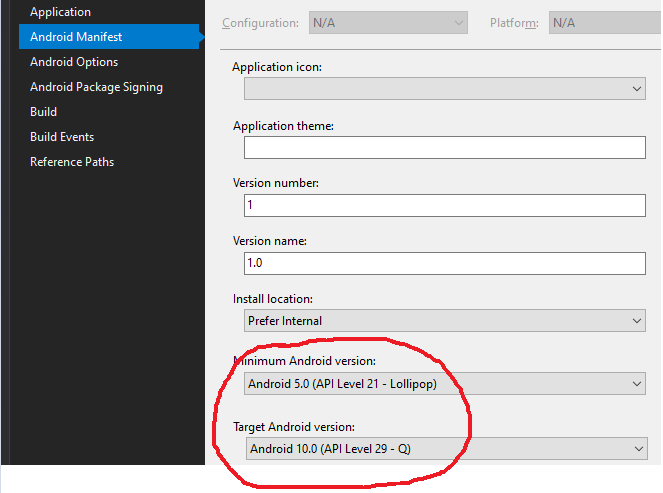Click the Configuration N/A dropdown
The height and width of the screenshot is (493, 663).
point(388,23)
